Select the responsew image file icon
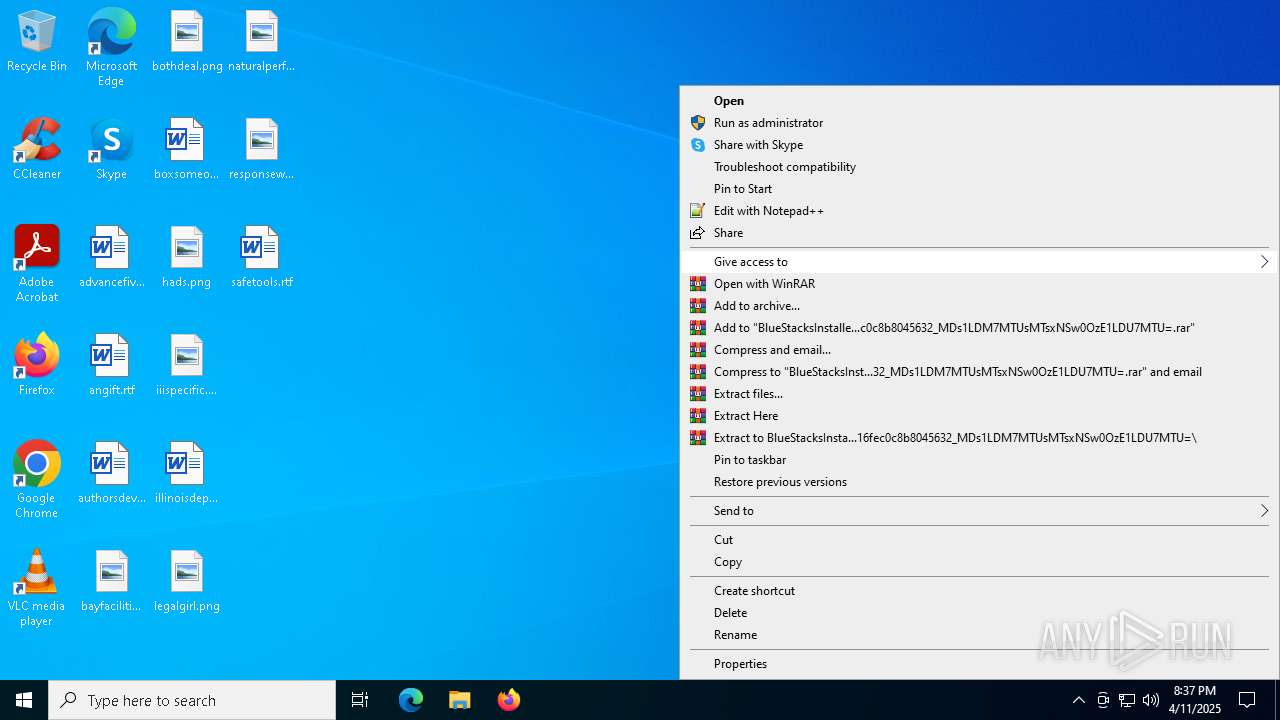This screenshot has width=1280, height=720. coord(261,150)
